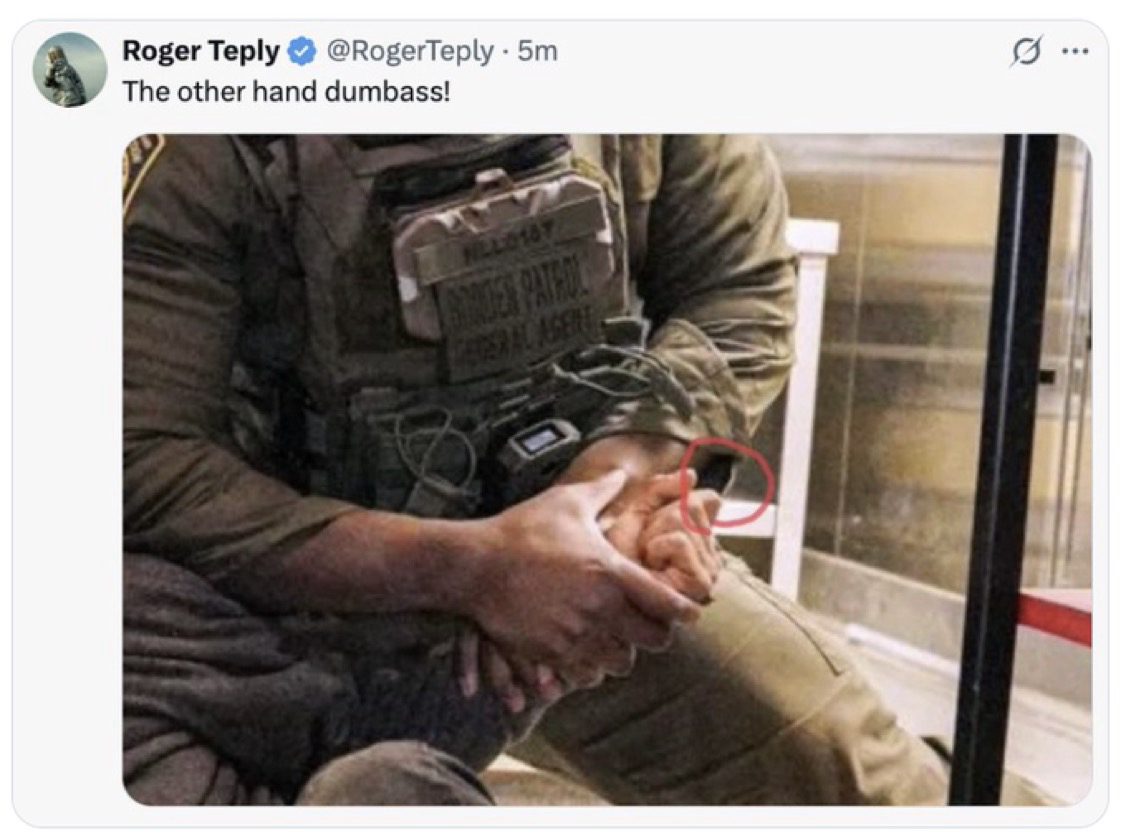Click the shoulder emblem patch in the photo
The height and width of the screenshot is (836, 1125).
tap(142, 170)
